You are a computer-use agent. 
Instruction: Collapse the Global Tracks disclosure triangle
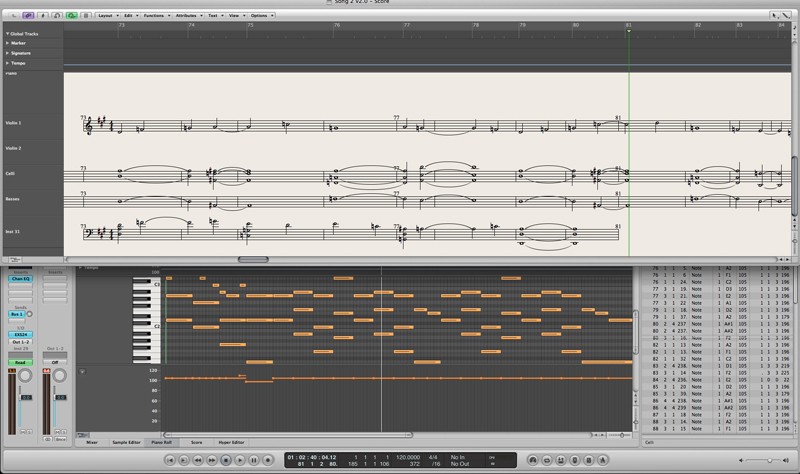7,34
